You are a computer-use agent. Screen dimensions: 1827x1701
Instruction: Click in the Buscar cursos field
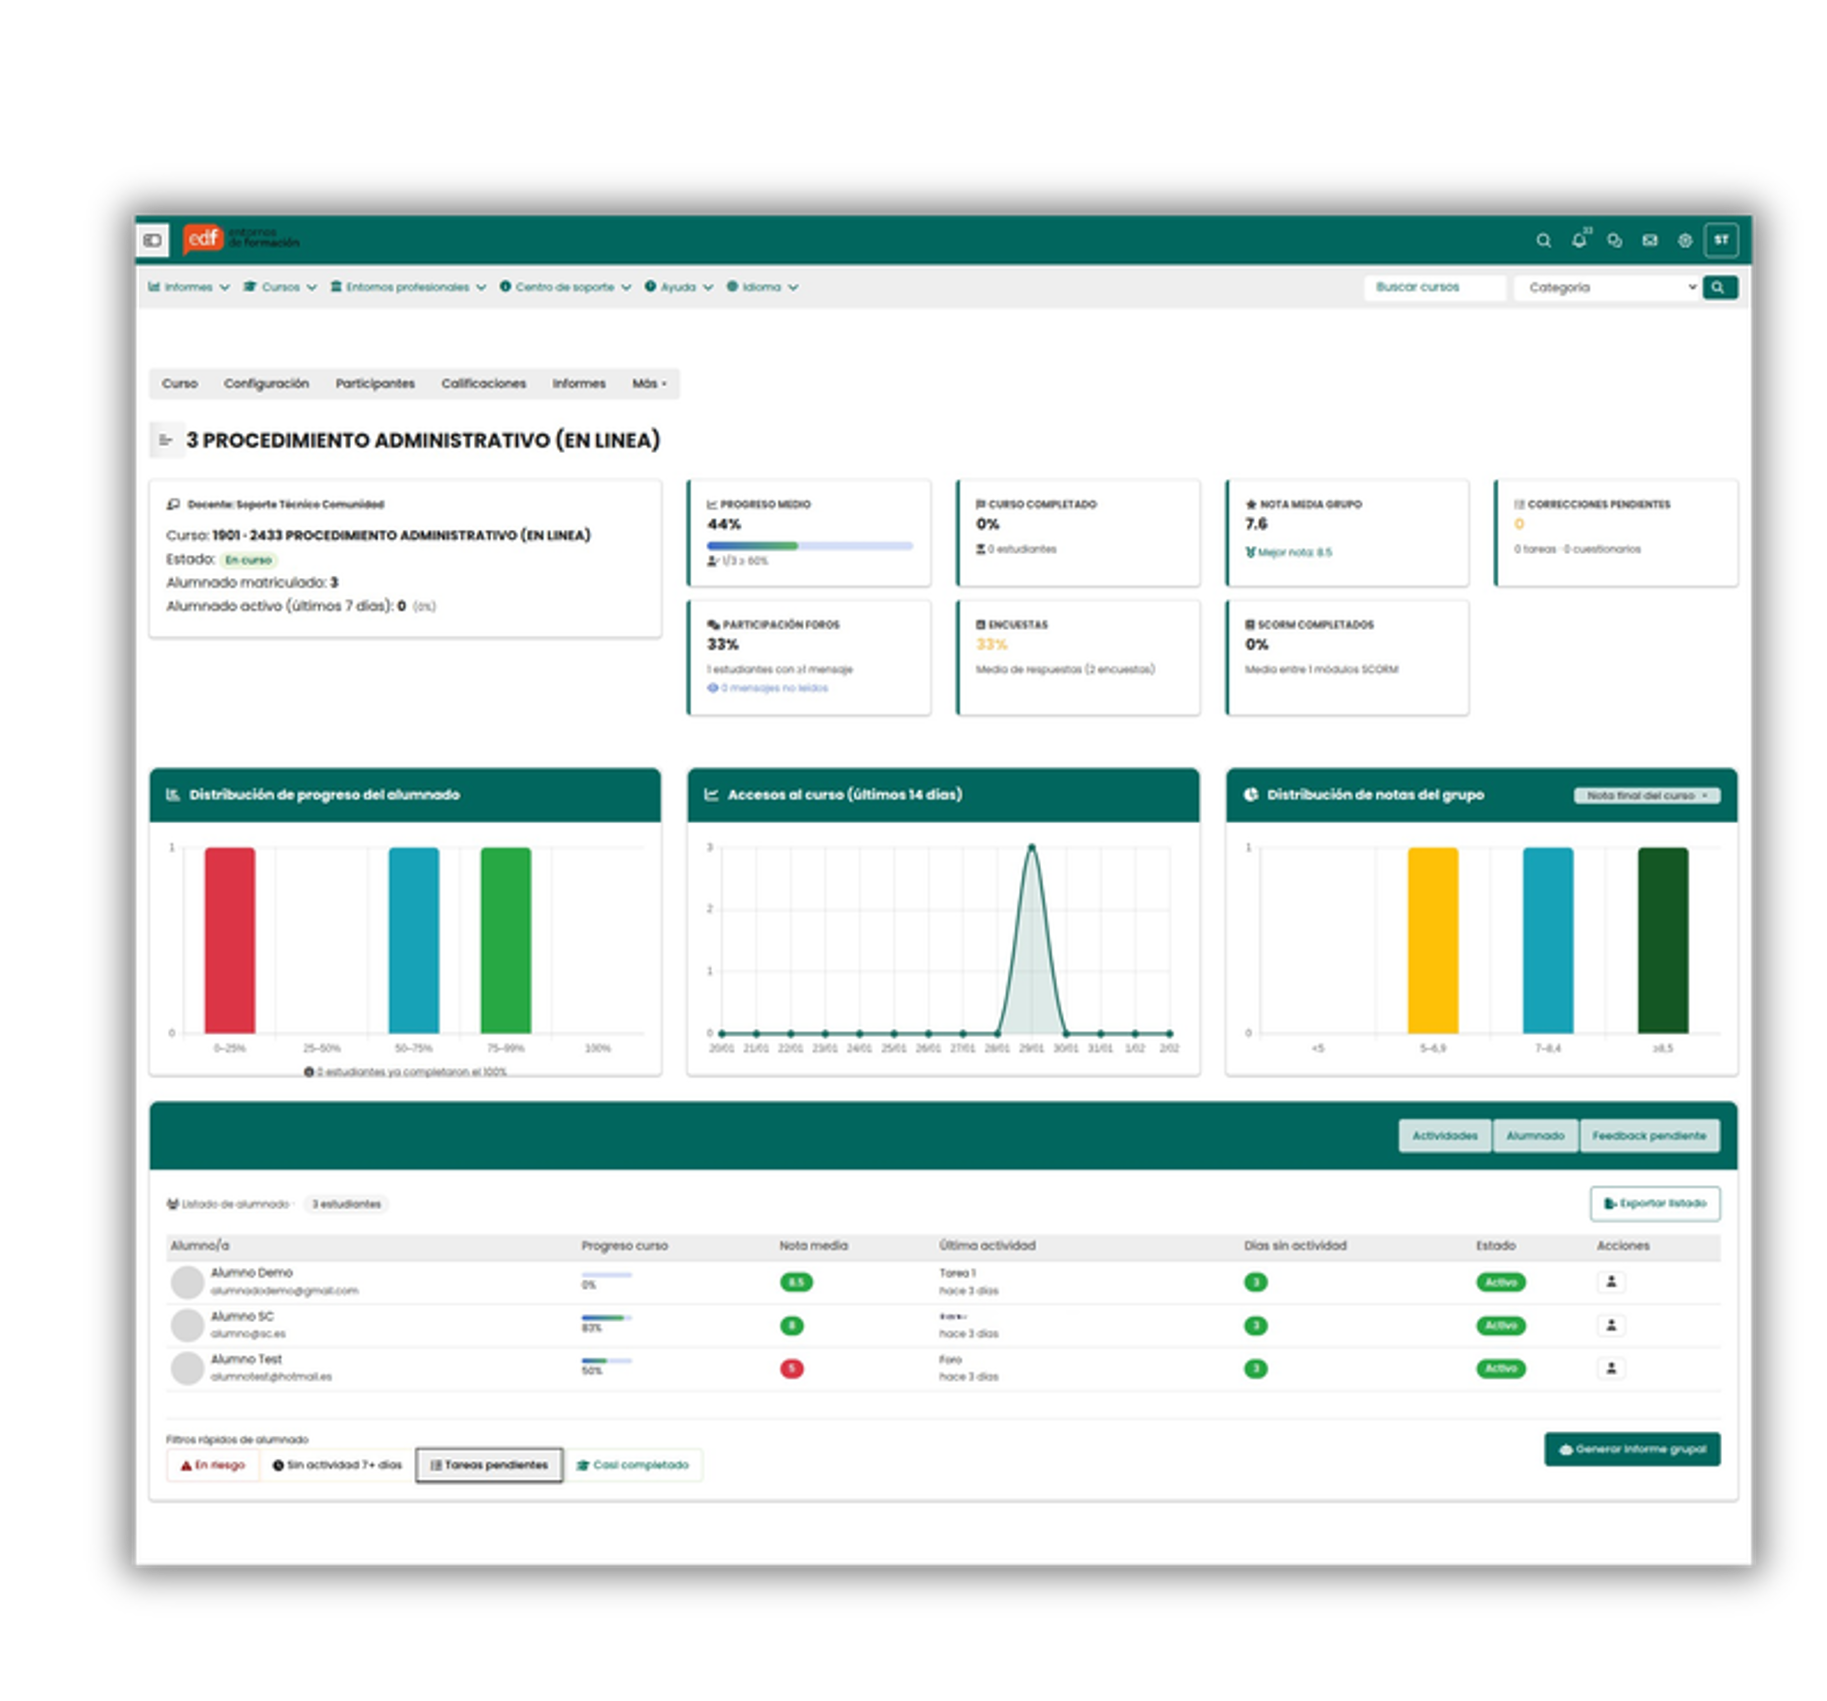[1434, 287]
